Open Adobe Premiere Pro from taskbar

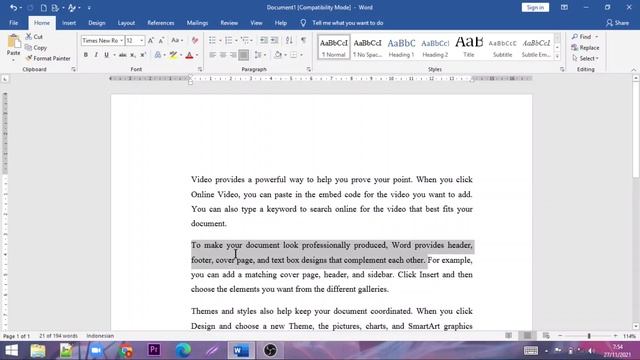click(x=154, y=350)
